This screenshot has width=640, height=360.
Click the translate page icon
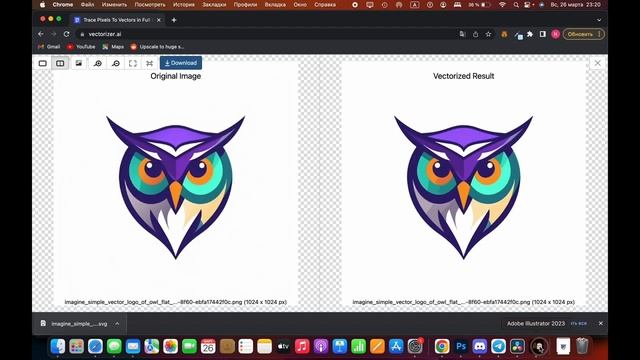[x=462, y=34]
